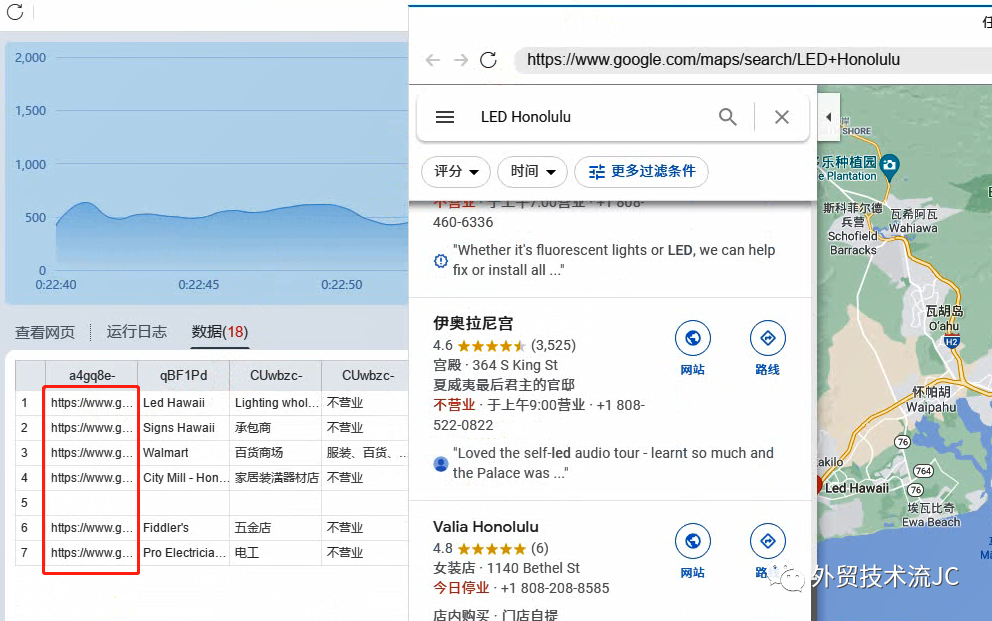Screen dimensions: 992x621
Task: Select the 百货商场 cell
Action: click(276, 453)
